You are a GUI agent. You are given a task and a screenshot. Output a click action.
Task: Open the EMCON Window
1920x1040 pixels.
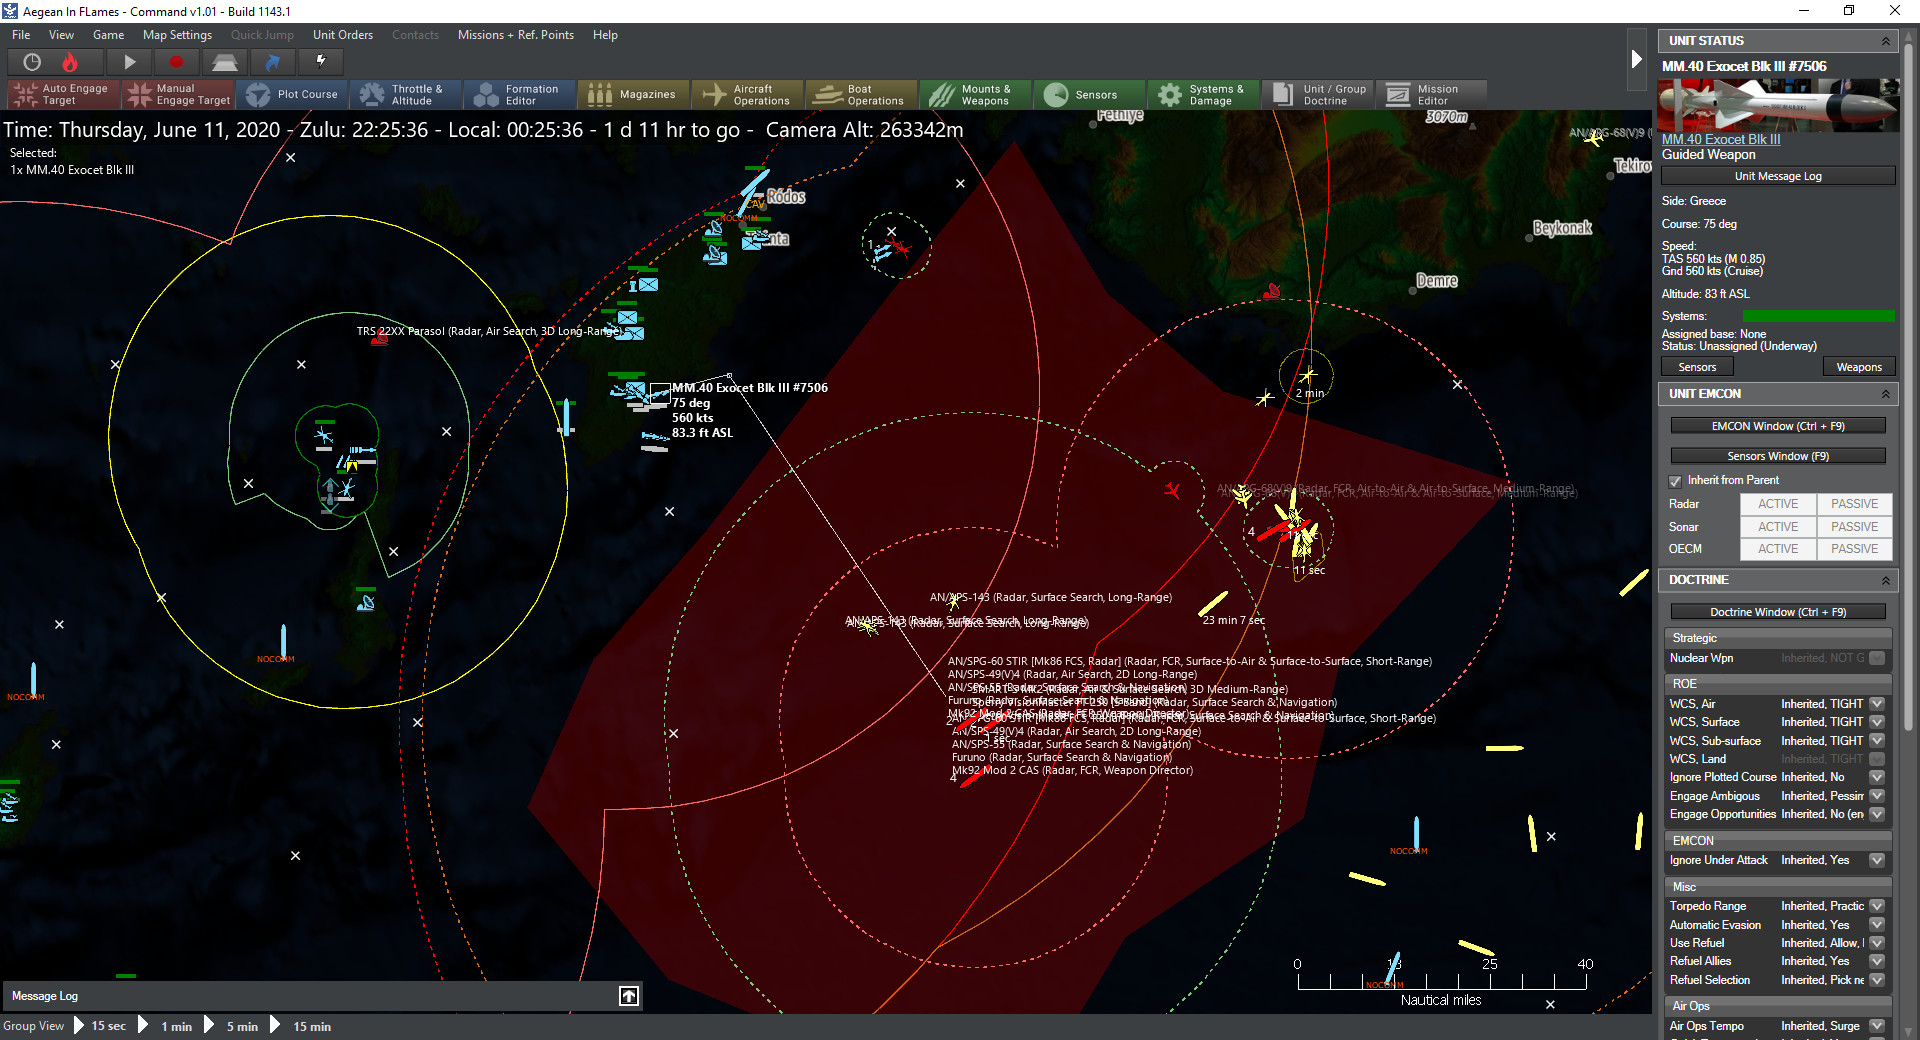[1776, 425]
